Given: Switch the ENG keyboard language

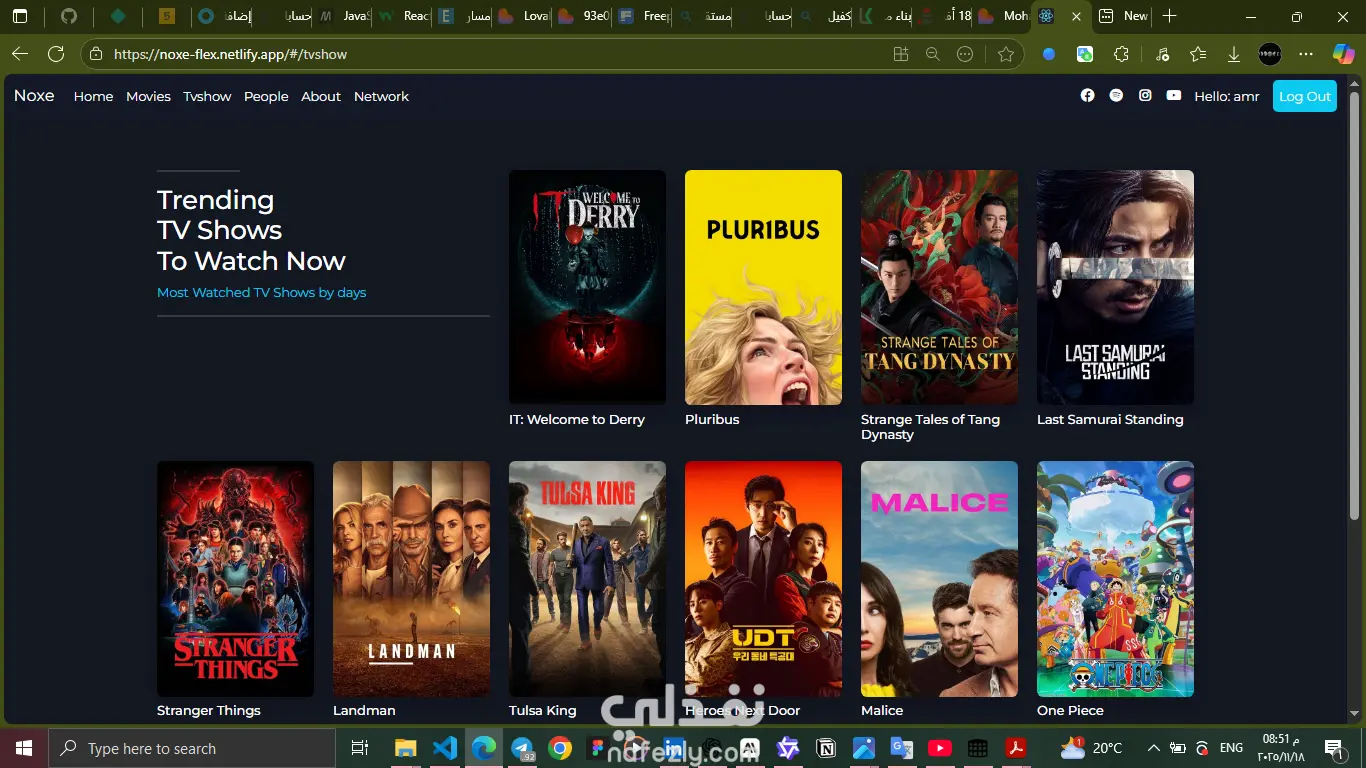Looking at the screenshot, I should (1231, 748).
